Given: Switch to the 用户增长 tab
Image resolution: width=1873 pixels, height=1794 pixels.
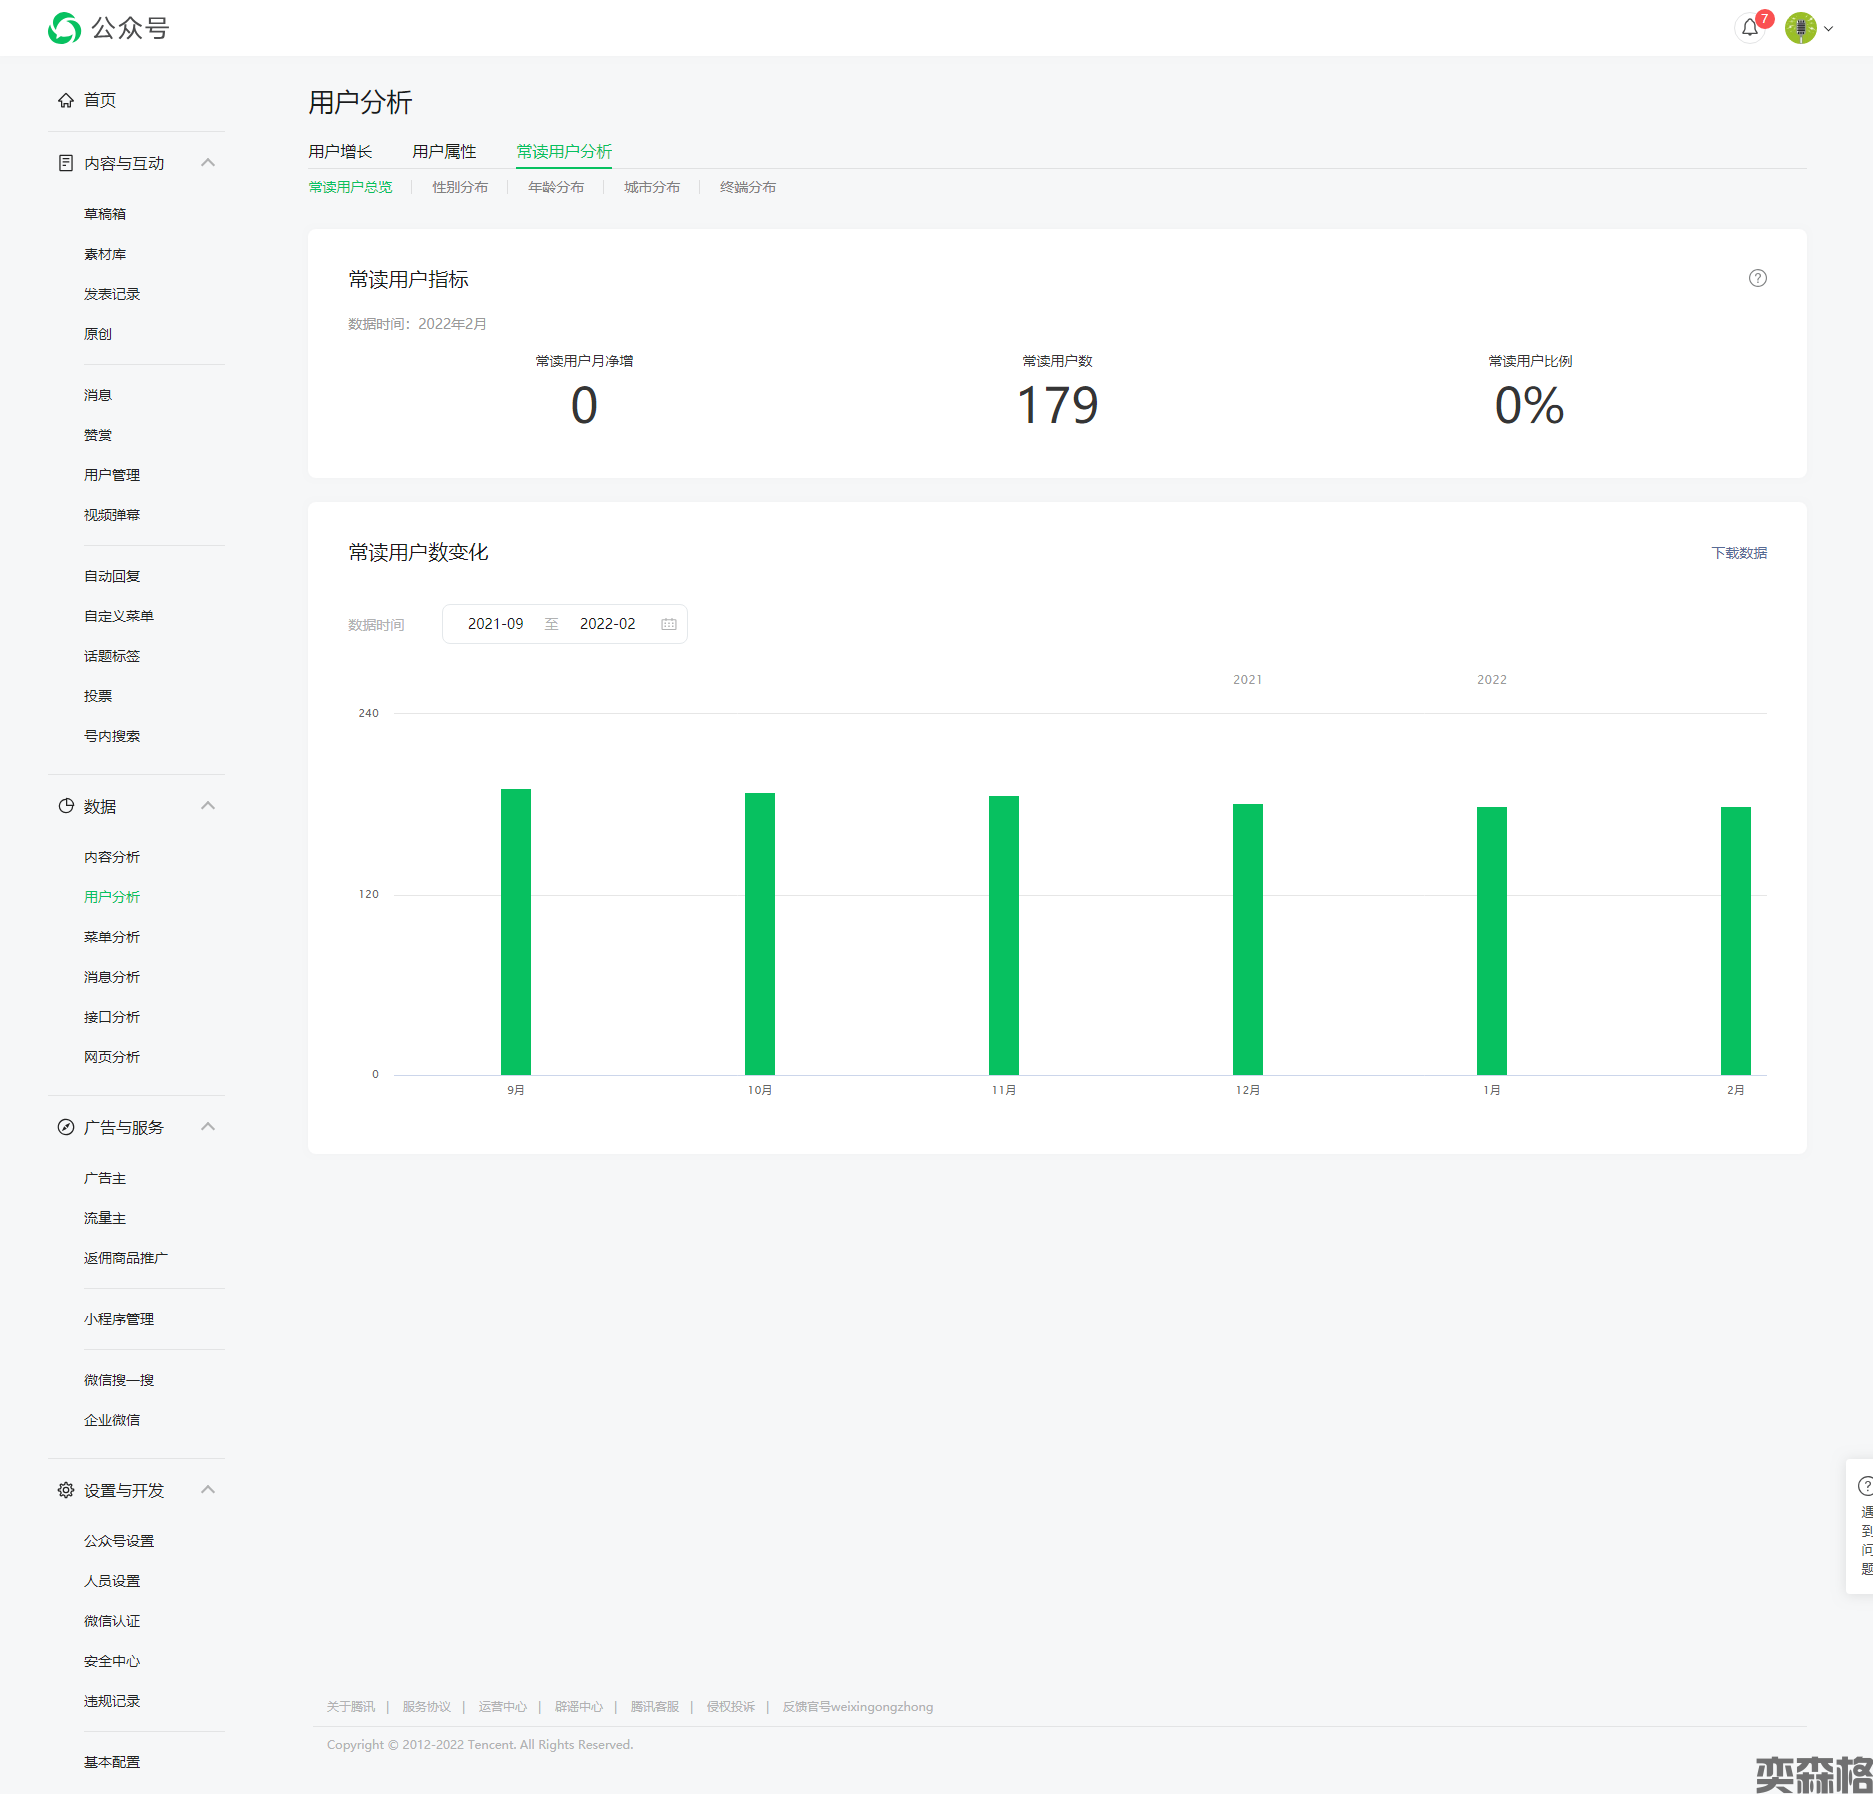Looking at the screenshot, I should click(340, 152).
